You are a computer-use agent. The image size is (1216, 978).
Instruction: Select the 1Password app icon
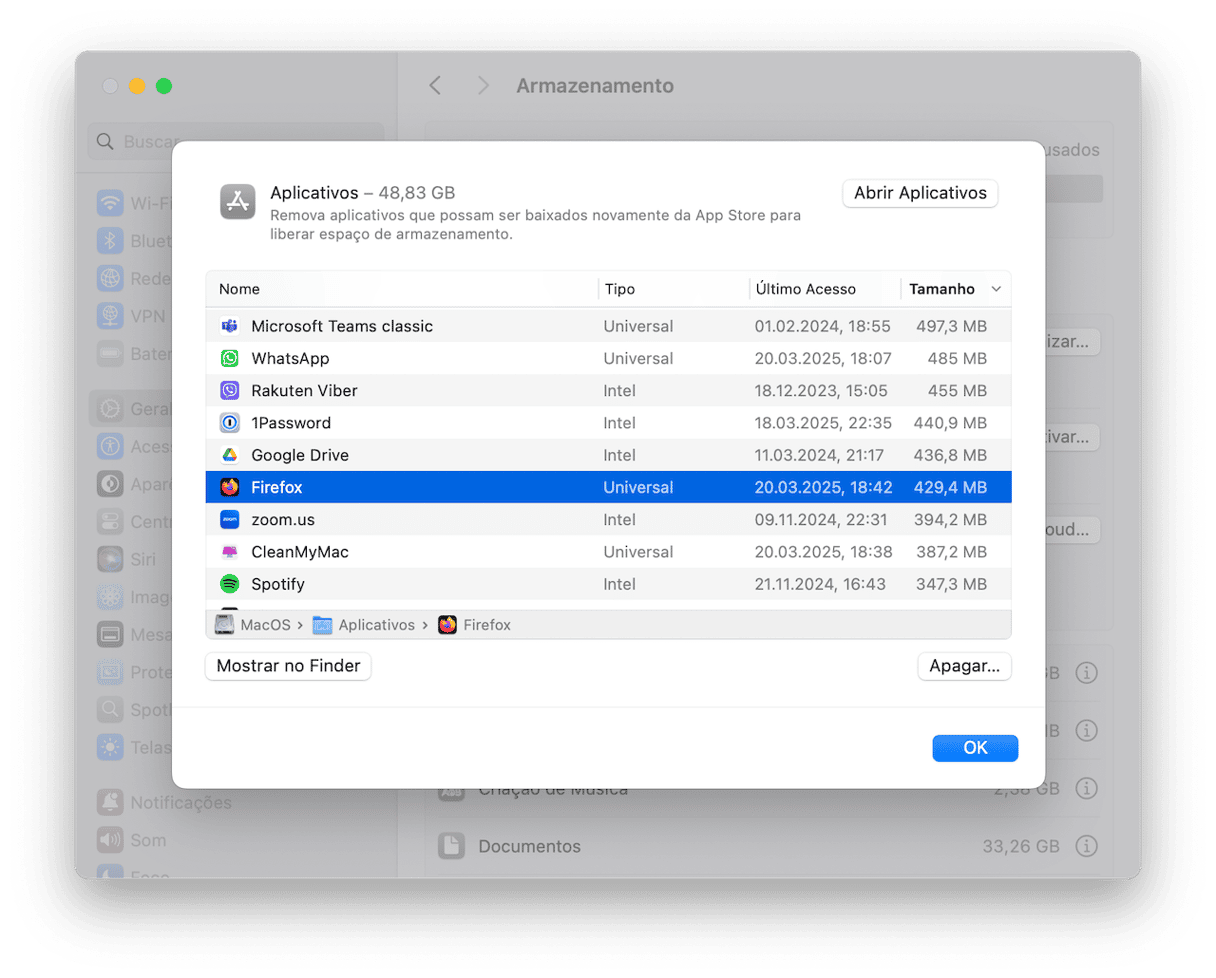(x=229, y=423)
